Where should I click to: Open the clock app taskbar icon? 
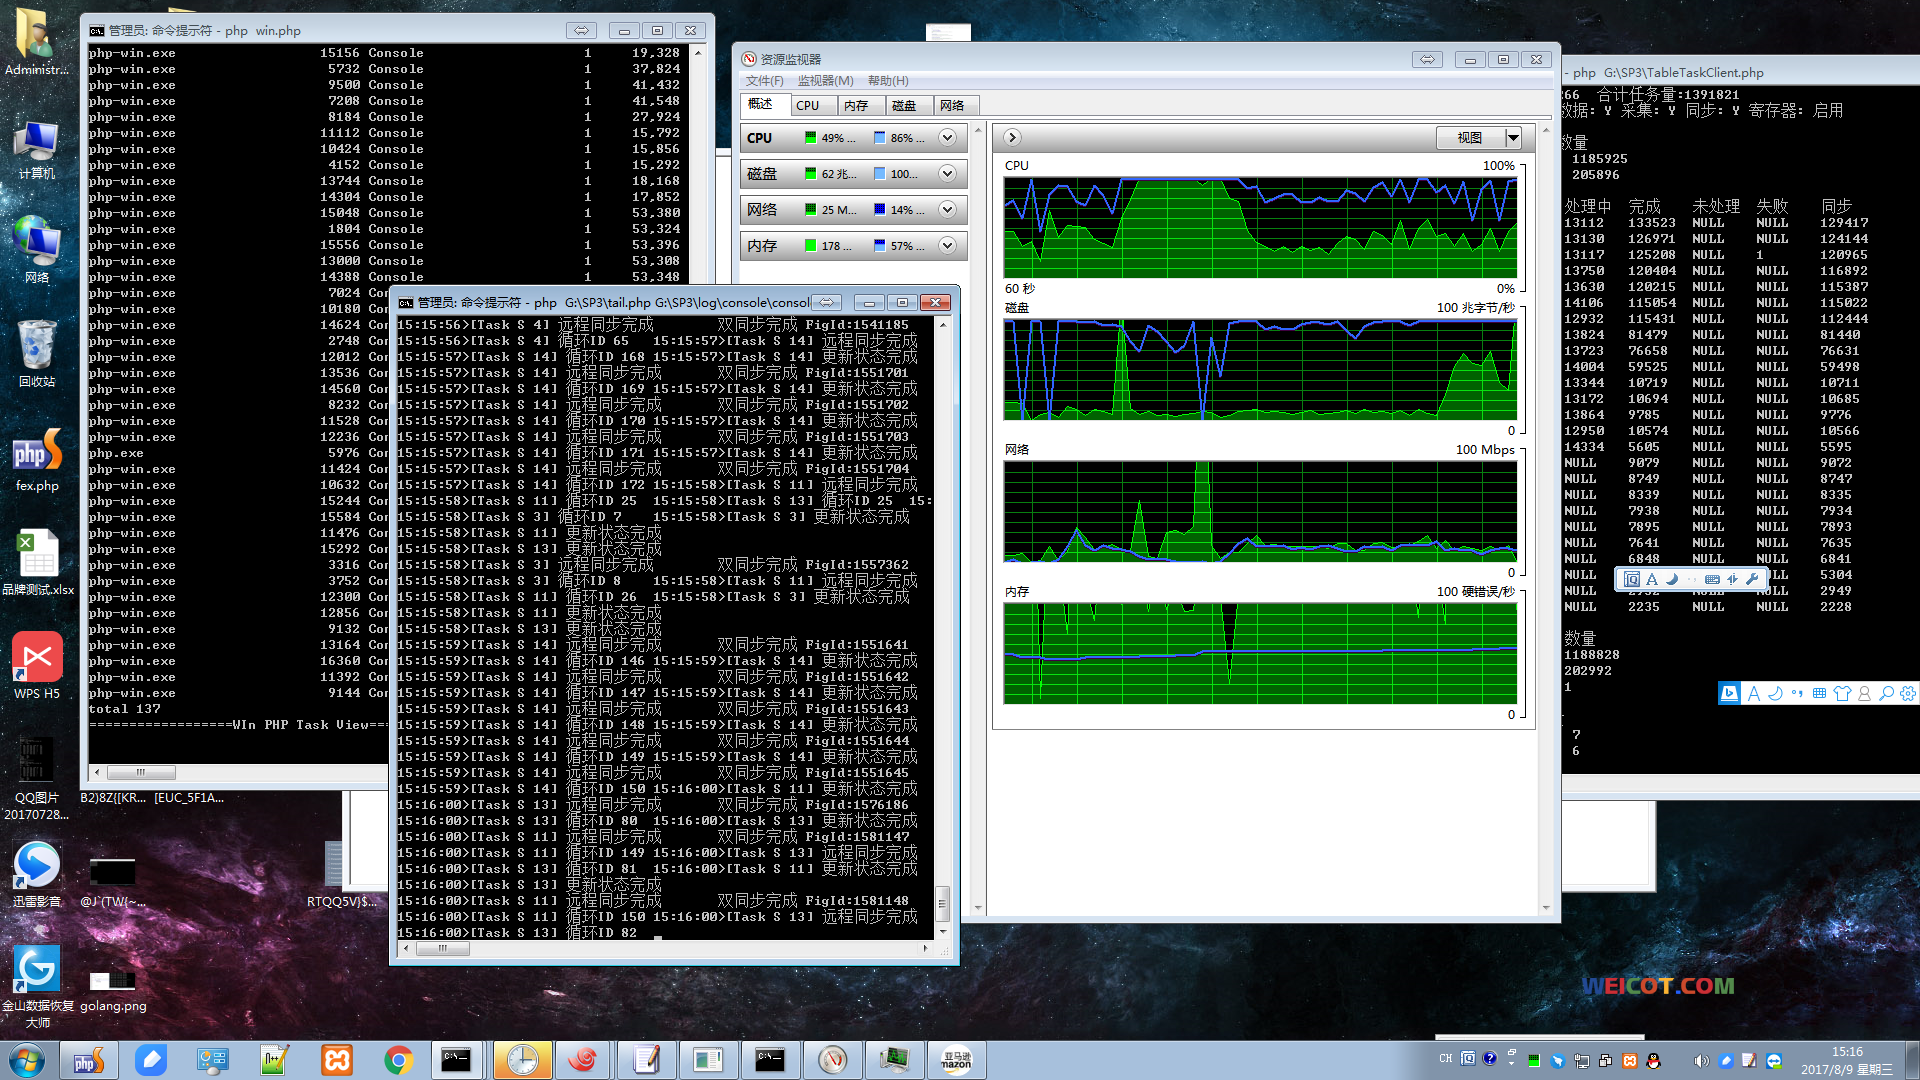pyautogui.click(x=522, y=1060)
